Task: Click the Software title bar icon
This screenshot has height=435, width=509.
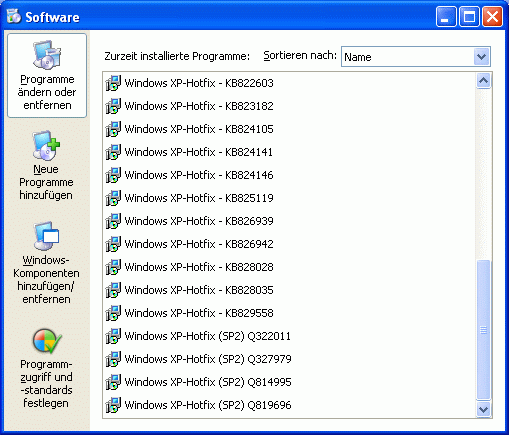Action: pyautogui.click(x=14, y=16)
